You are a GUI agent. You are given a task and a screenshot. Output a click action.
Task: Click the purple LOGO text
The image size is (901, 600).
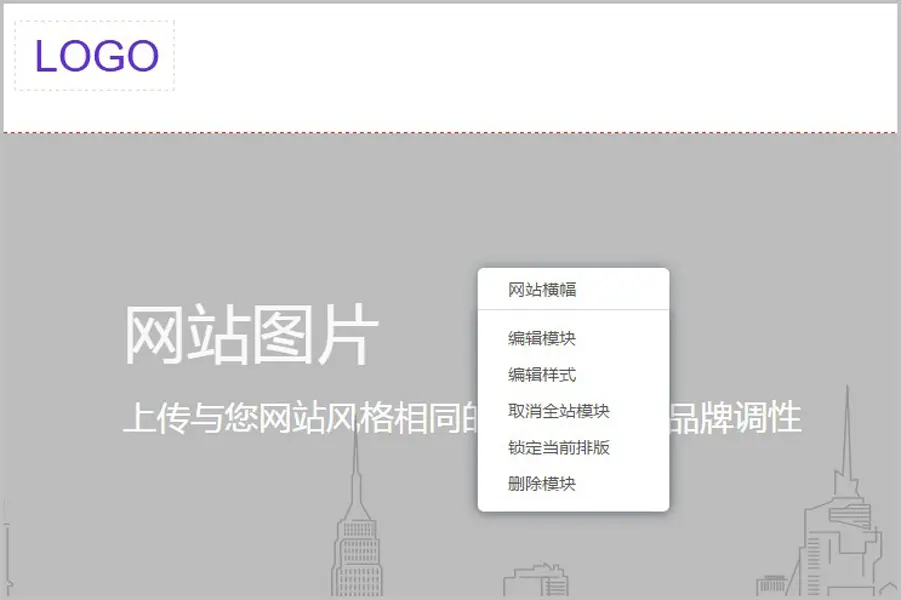point(97,56)
